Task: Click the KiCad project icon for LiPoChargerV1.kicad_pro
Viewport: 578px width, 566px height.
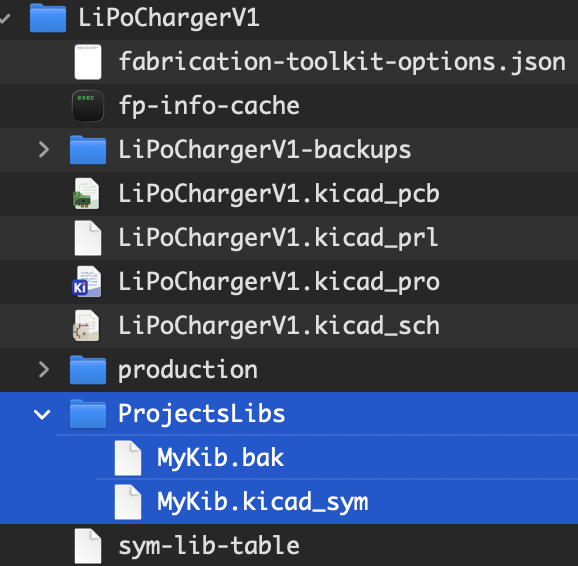Action: coord(86,281)
